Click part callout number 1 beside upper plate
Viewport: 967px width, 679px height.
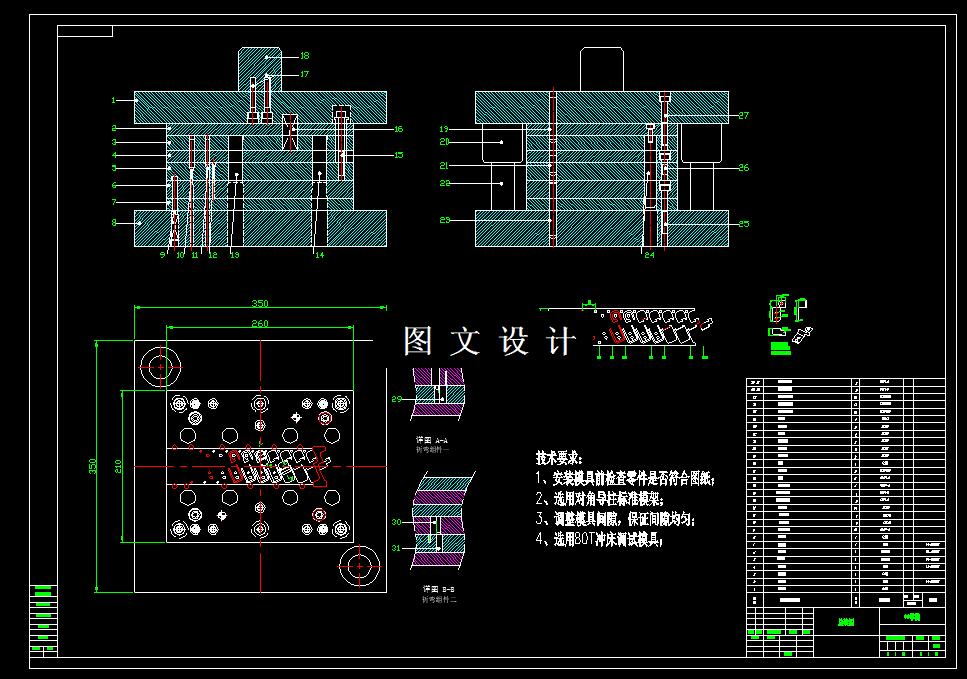tap(113, 101)
